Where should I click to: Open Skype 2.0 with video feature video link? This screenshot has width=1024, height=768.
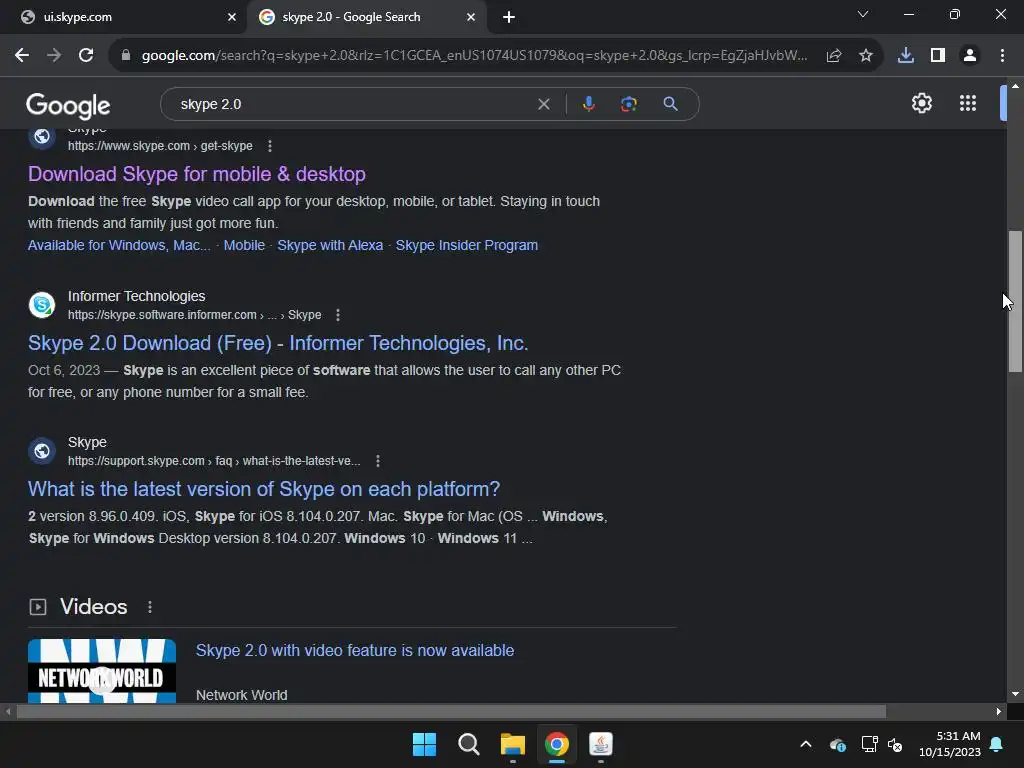pos(355,651)
